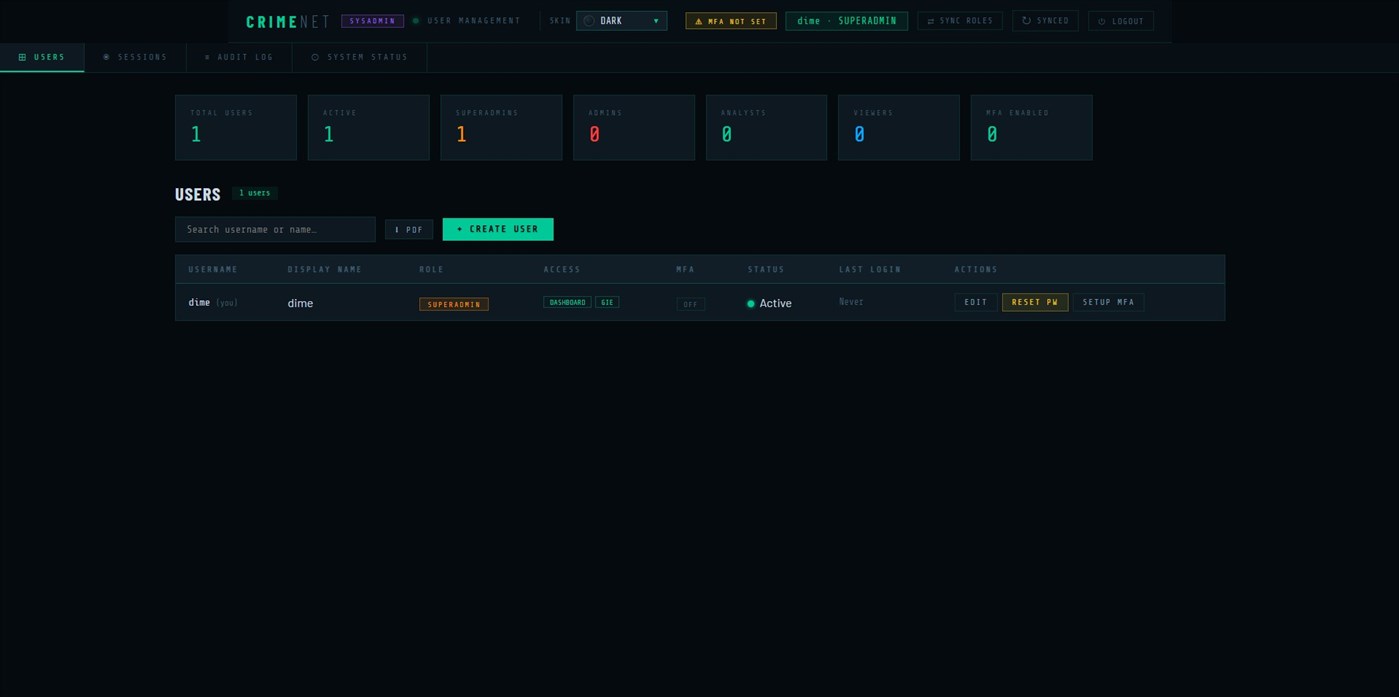Click the LOGOUT button
Viewport: 1399px width, 697px height.
(x=1121, y=21)
